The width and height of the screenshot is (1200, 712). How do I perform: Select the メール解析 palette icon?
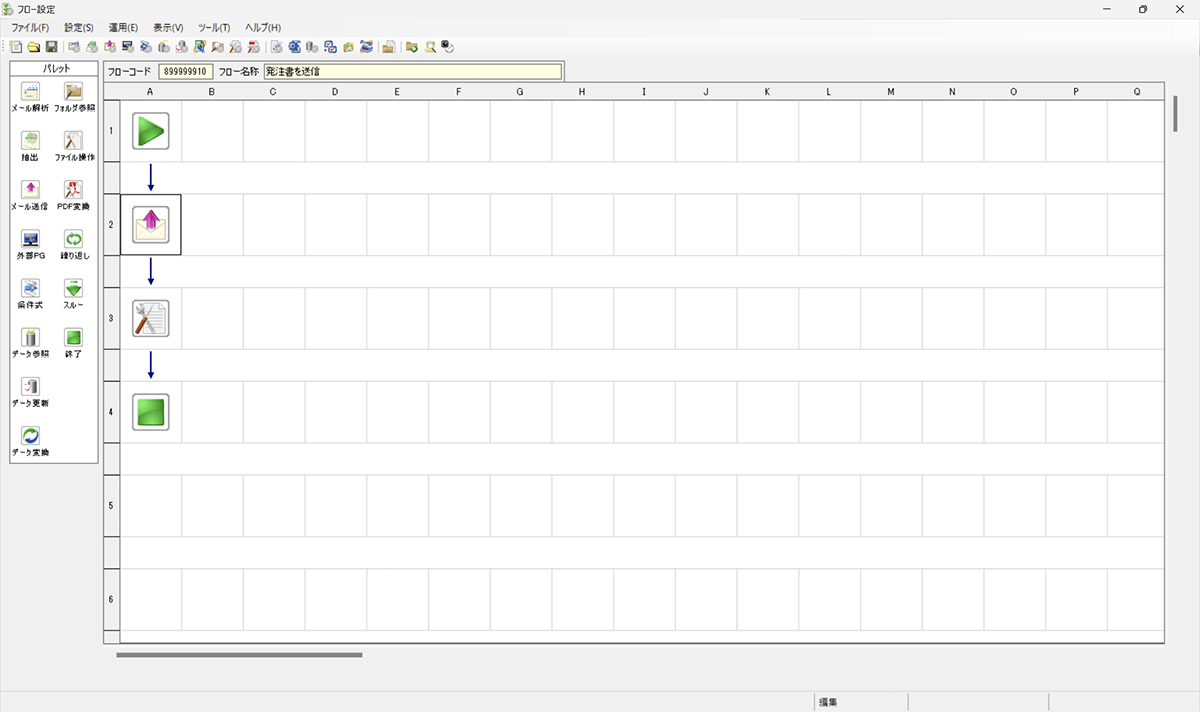pos(30,91)
